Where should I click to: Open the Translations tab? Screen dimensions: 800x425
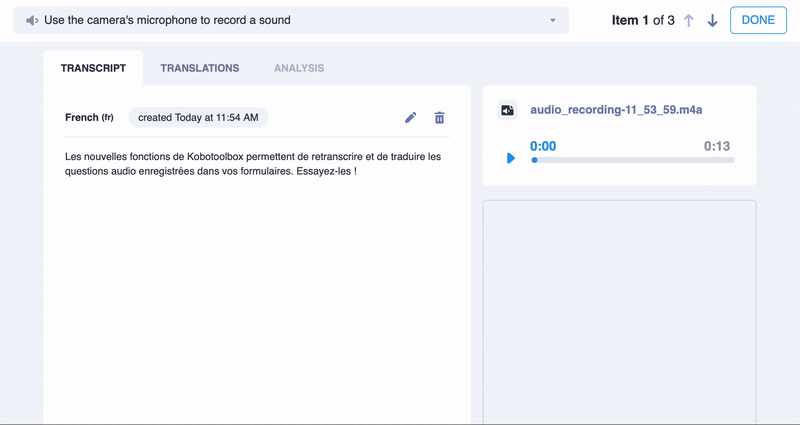tap(200, 68)
